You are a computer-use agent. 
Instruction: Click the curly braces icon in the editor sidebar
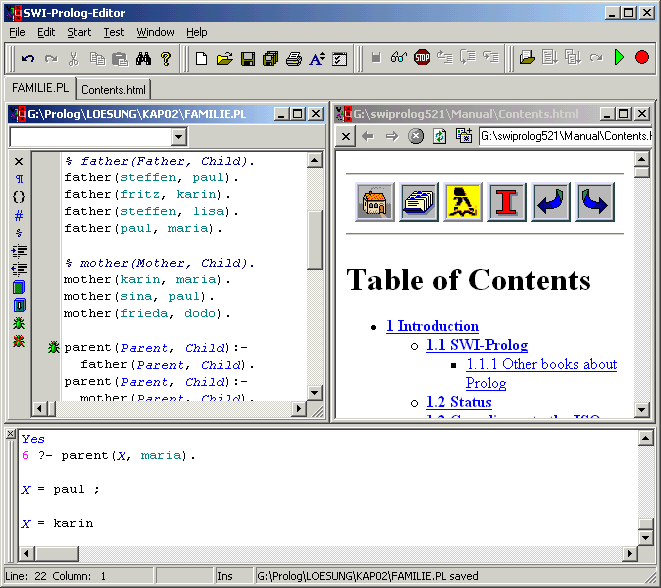(x=19, y=197)
